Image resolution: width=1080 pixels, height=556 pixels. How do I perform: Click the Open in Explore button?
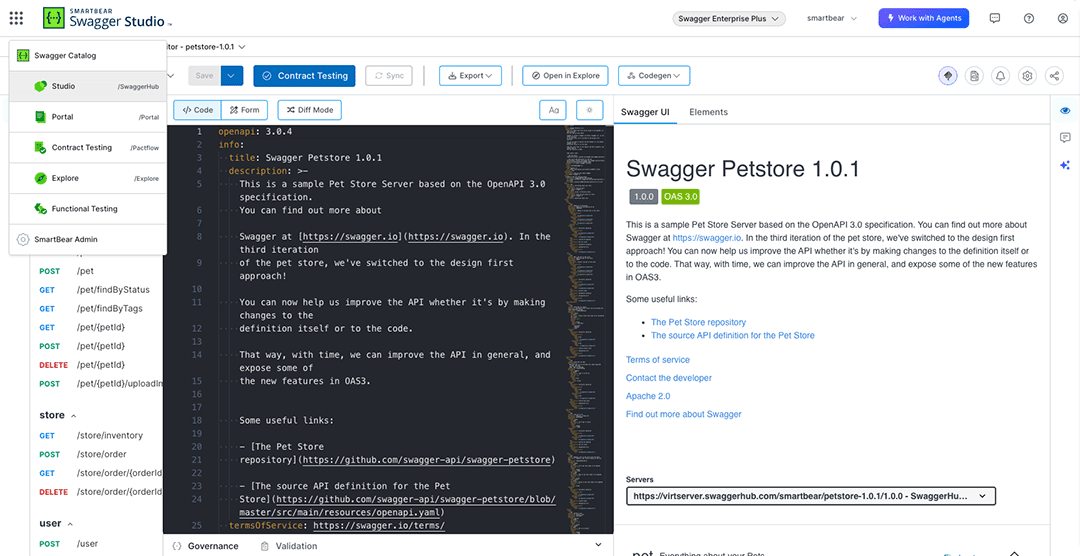coord(565,76)
